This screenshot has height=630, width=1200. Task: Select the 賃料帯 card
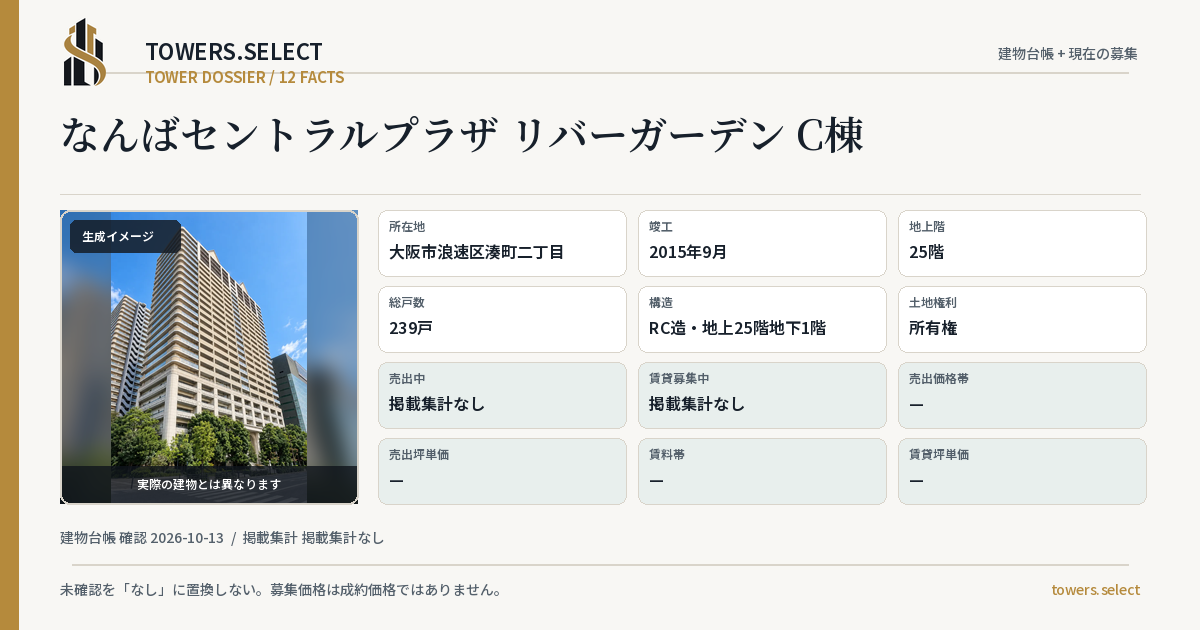(x=762, y=471)
